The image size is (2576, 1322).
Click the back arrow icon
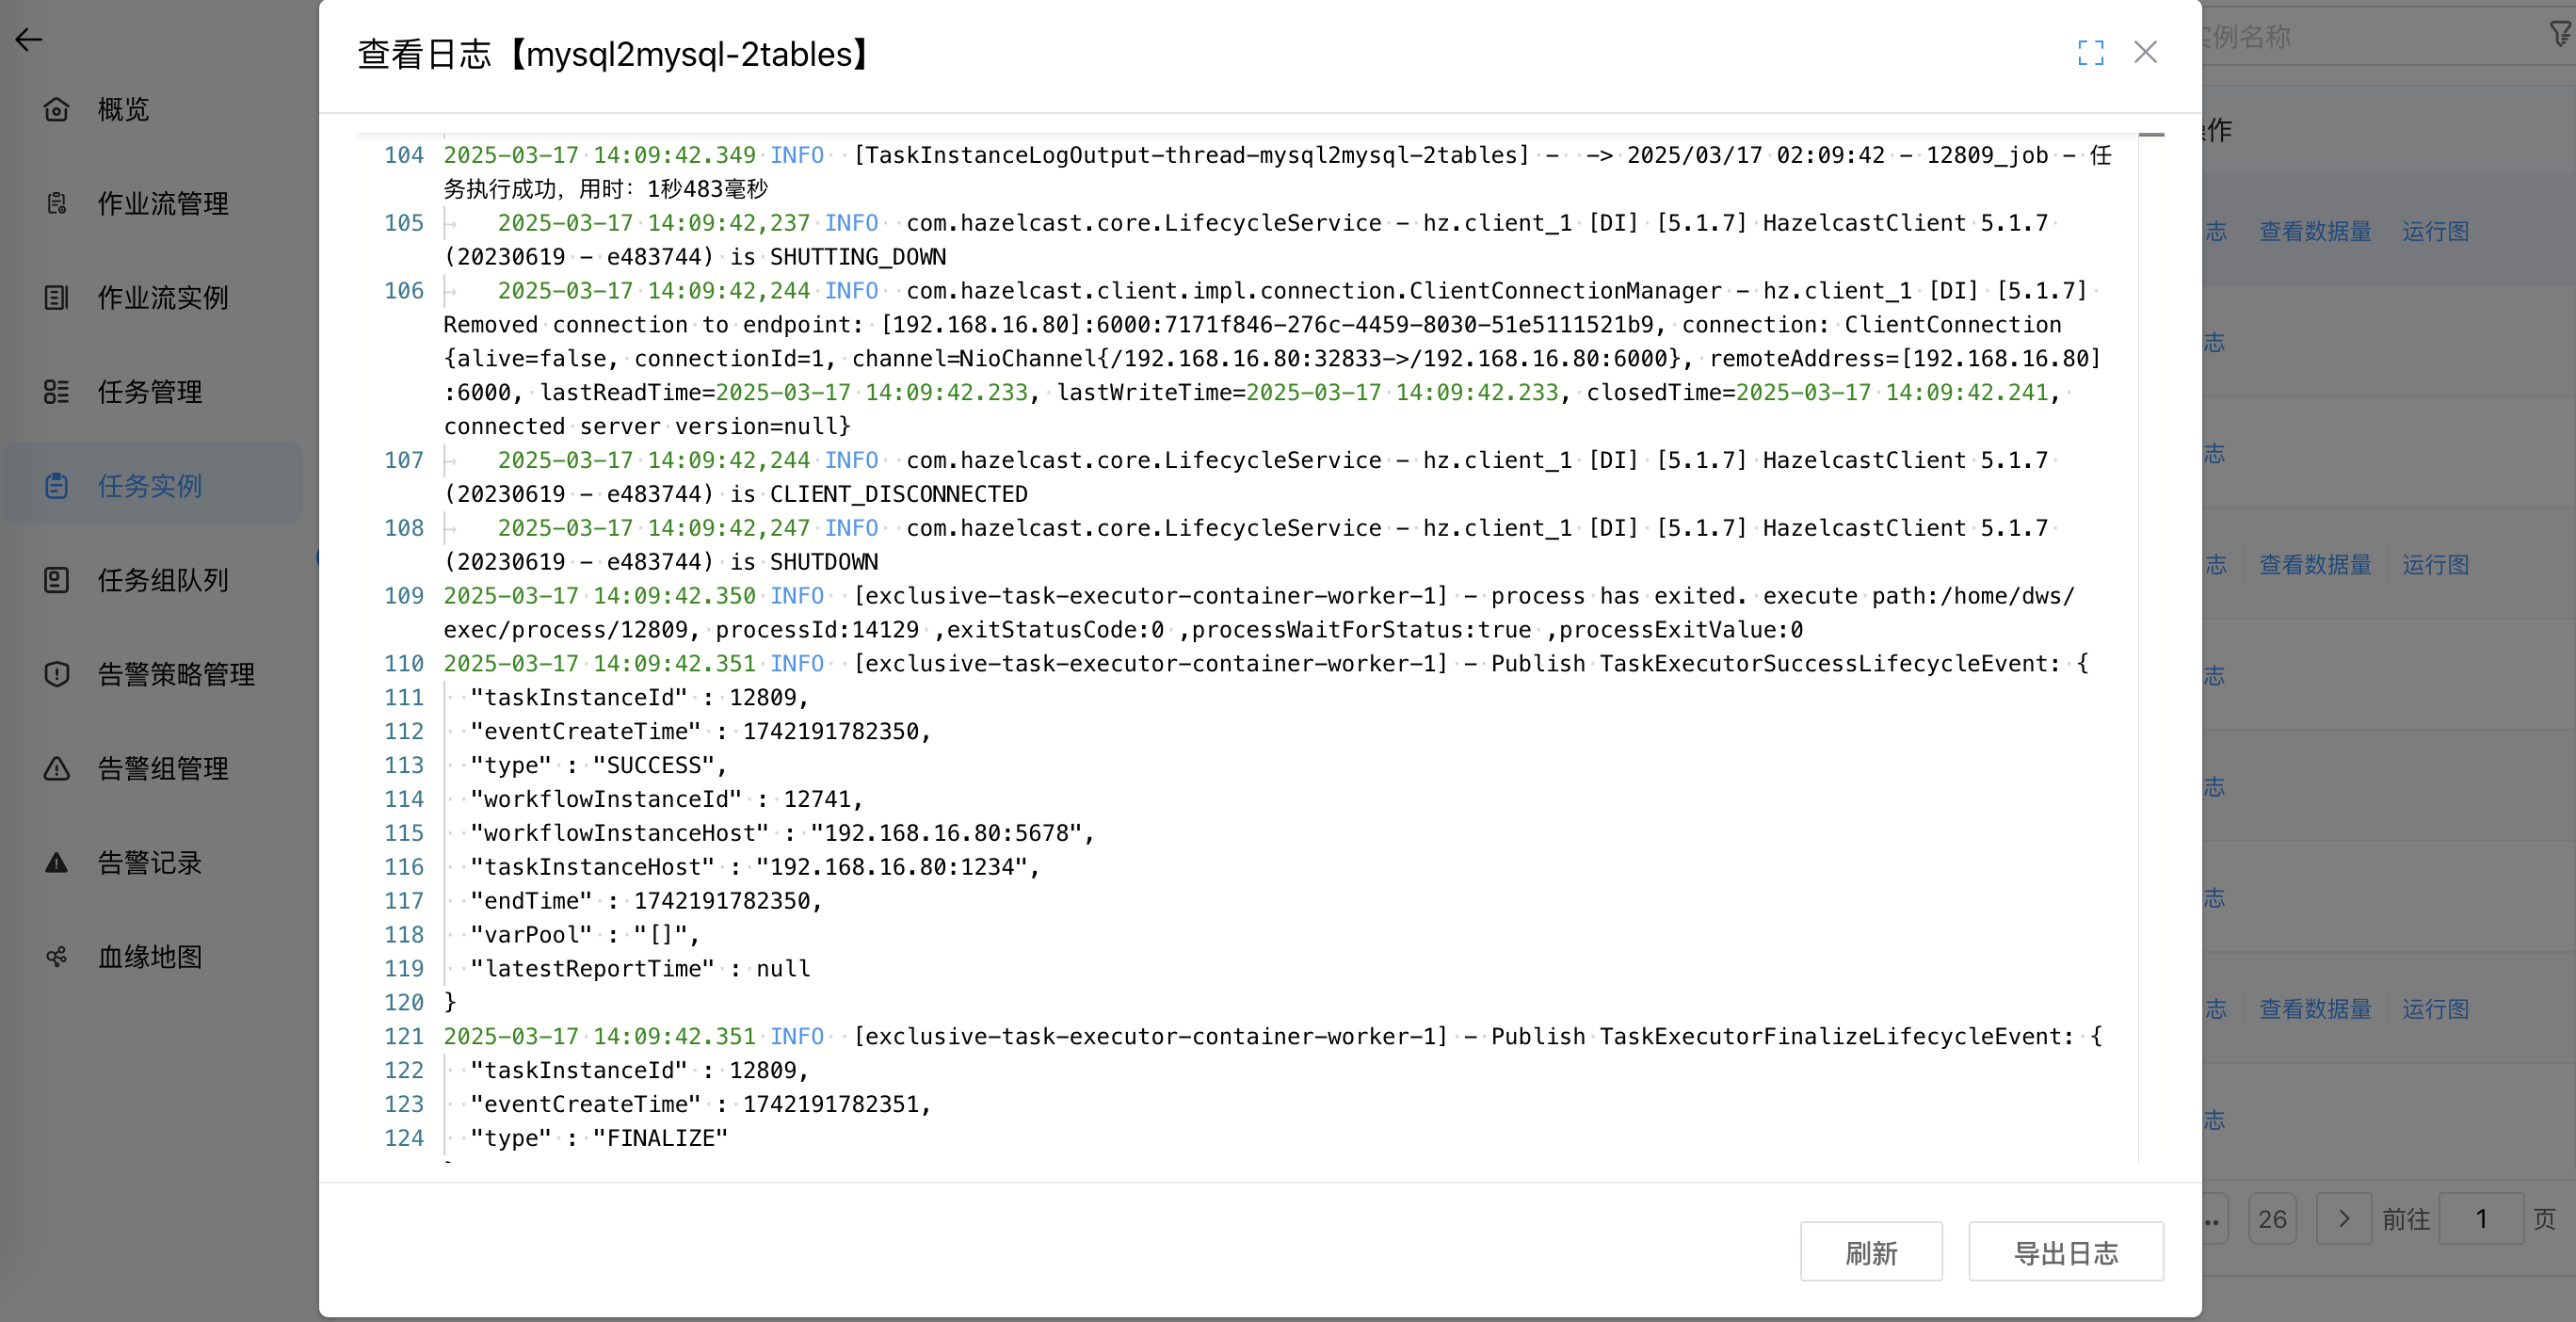tap(28, 39)
